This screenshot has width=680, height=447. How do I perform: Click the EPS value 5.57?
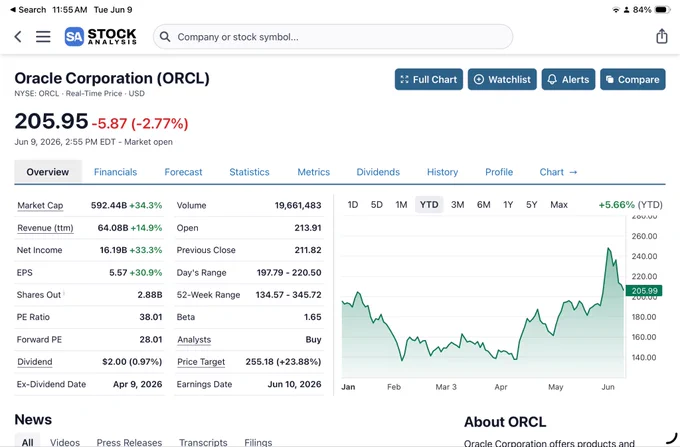click(x=118, y=273)
